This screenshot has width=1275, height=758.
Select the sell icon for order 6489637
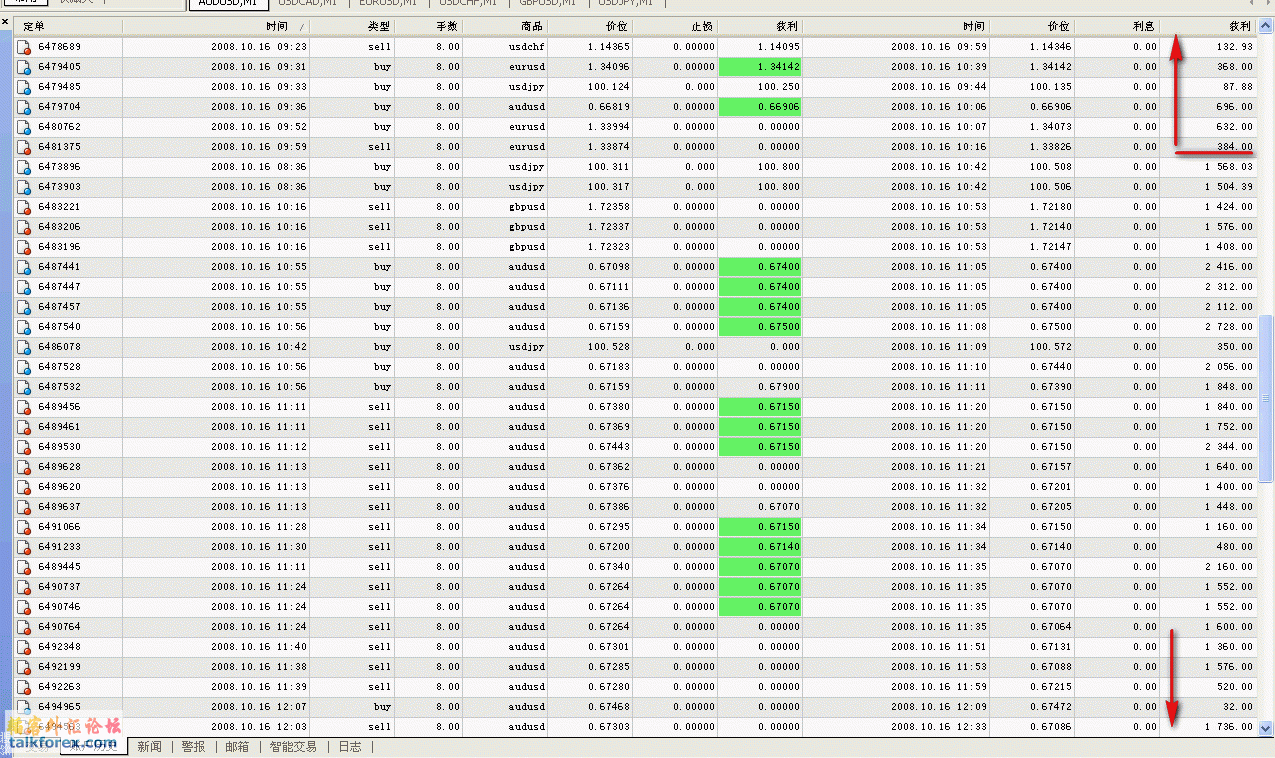click(24, 507)
